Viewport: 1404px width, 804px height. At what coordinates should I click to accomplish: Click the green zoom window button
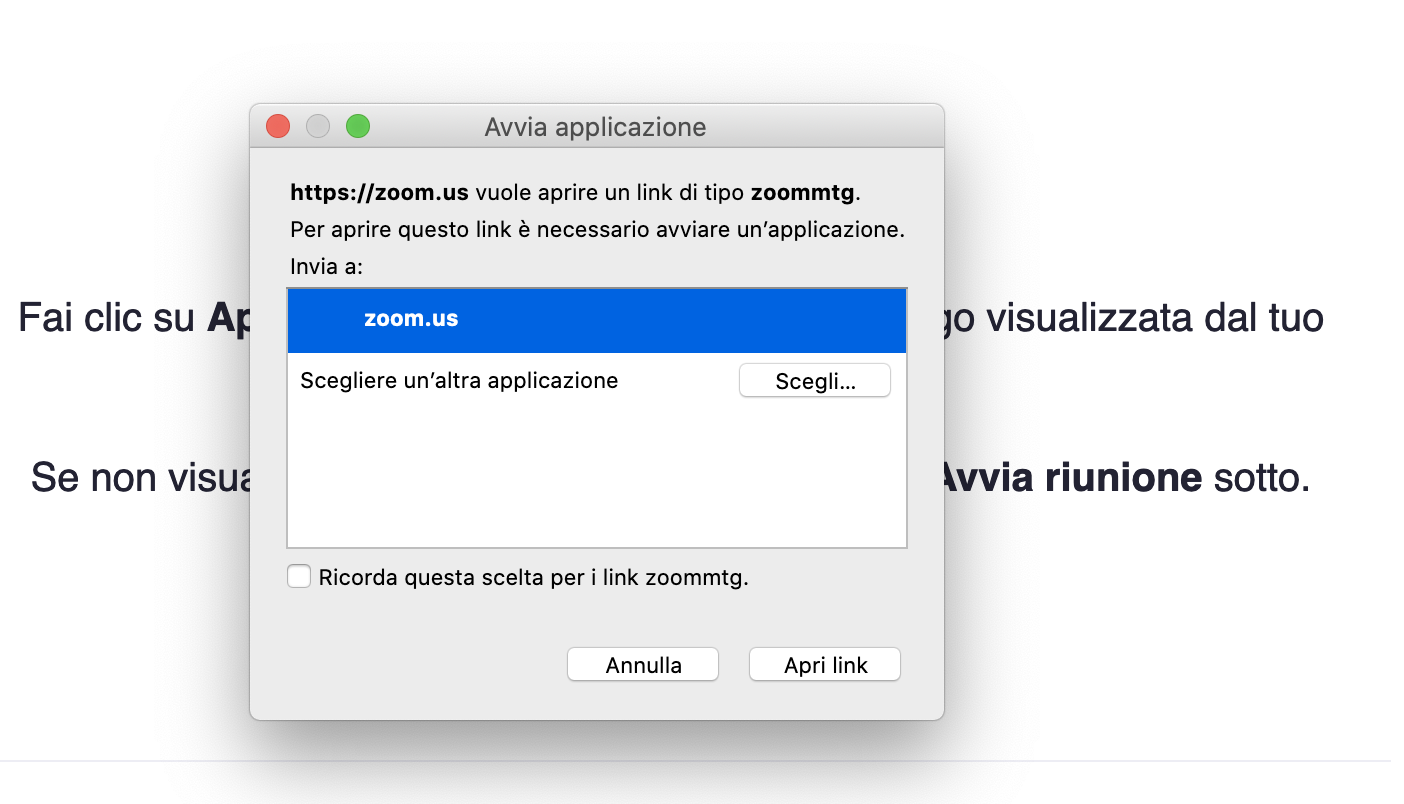(358, 127)
